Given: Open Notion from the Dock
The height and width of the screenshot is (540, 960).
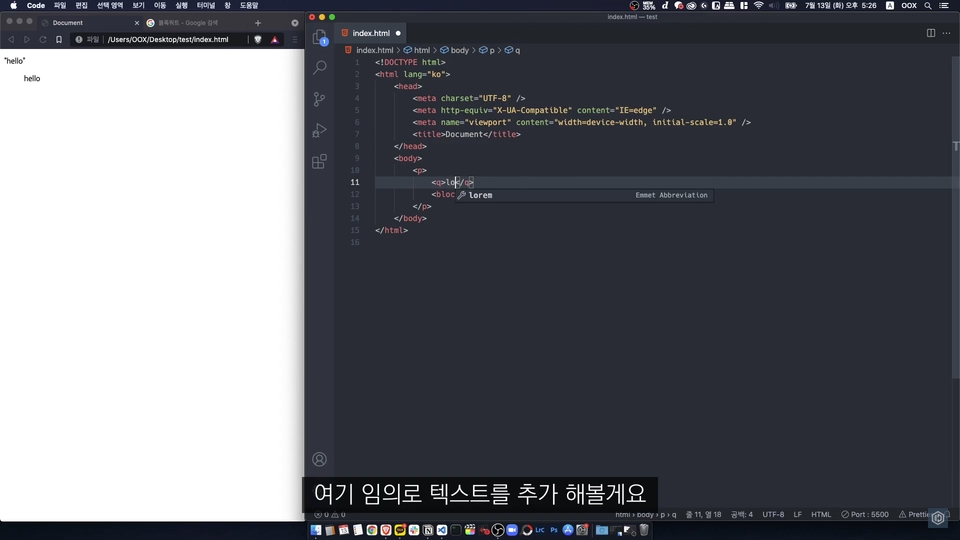Looking at the screenshot, I should pos(428,530).
